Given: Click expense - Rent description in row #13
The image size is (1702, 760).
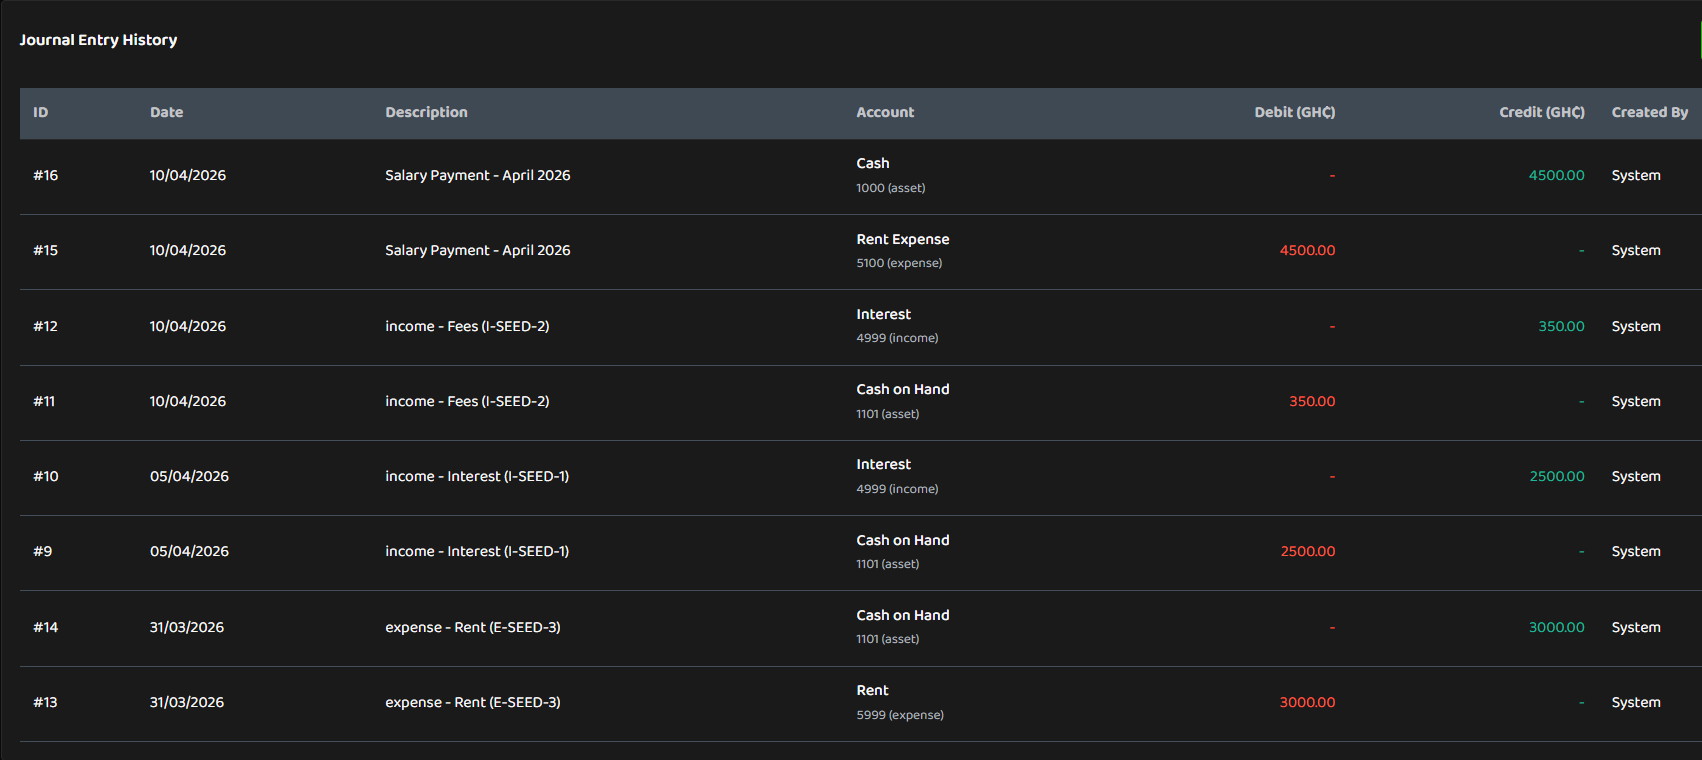Looking at the screenshot, I should tap(473, 702).
